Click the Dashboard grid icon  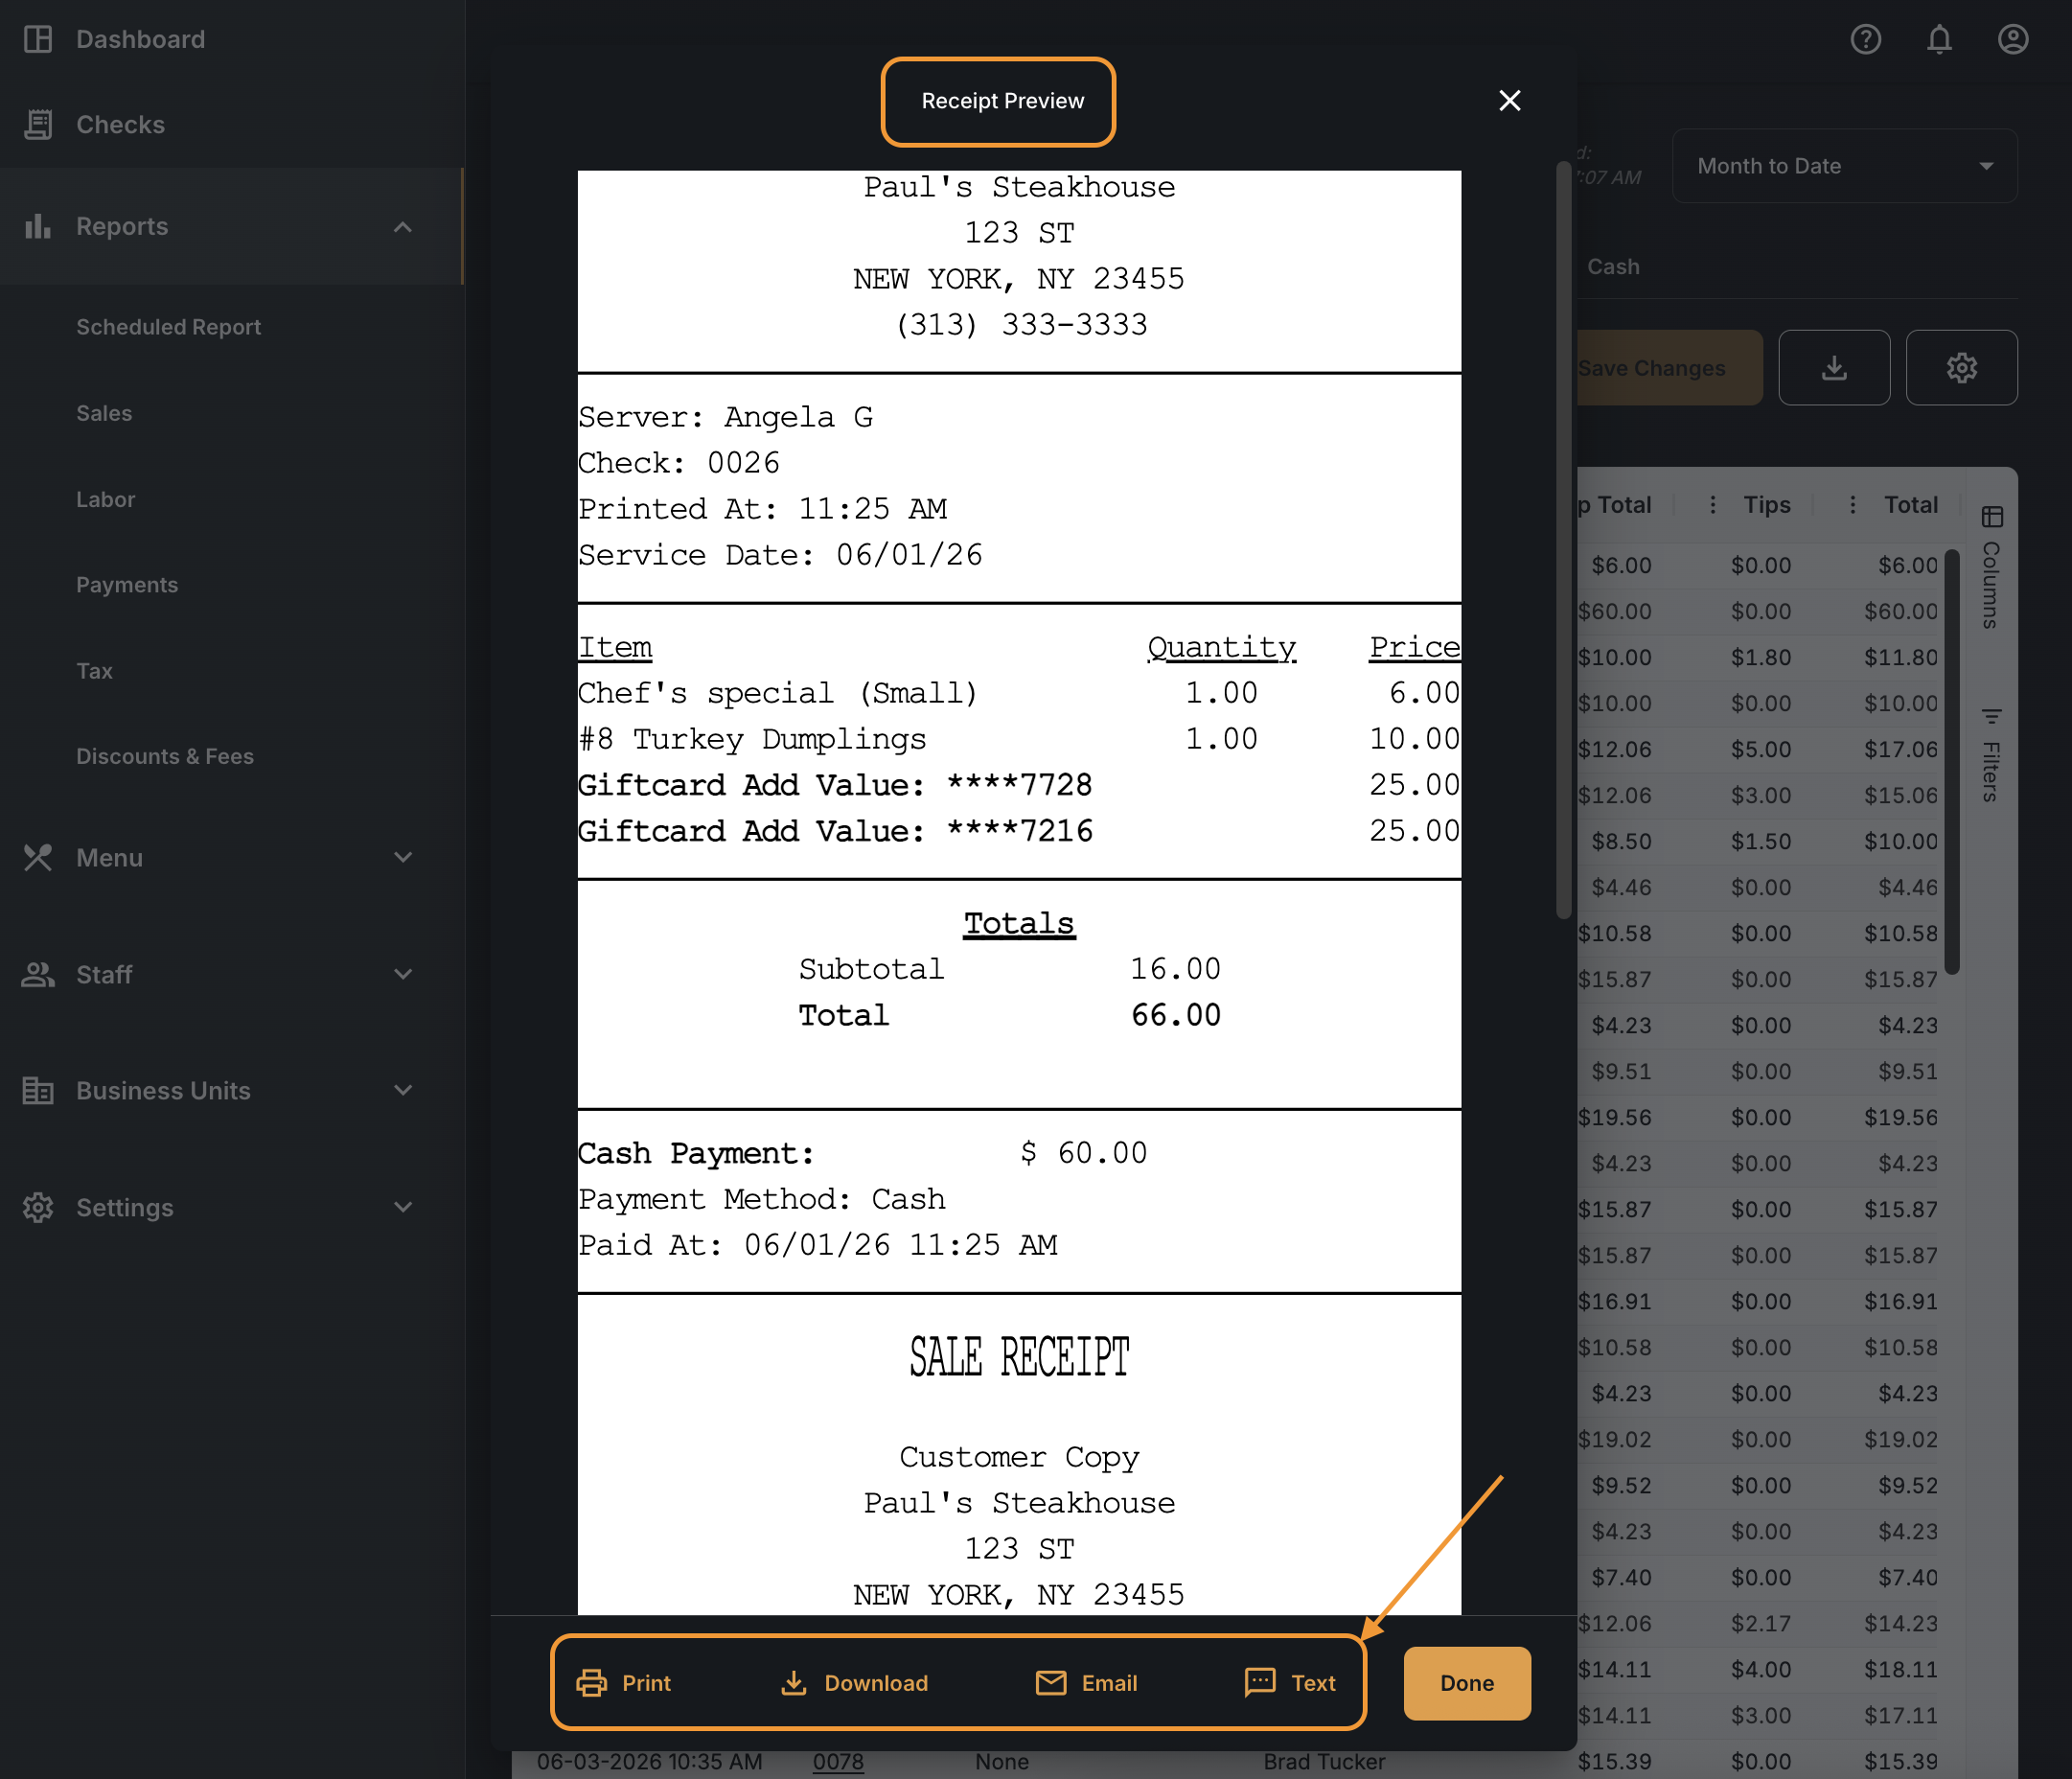[x=38, y=39]
